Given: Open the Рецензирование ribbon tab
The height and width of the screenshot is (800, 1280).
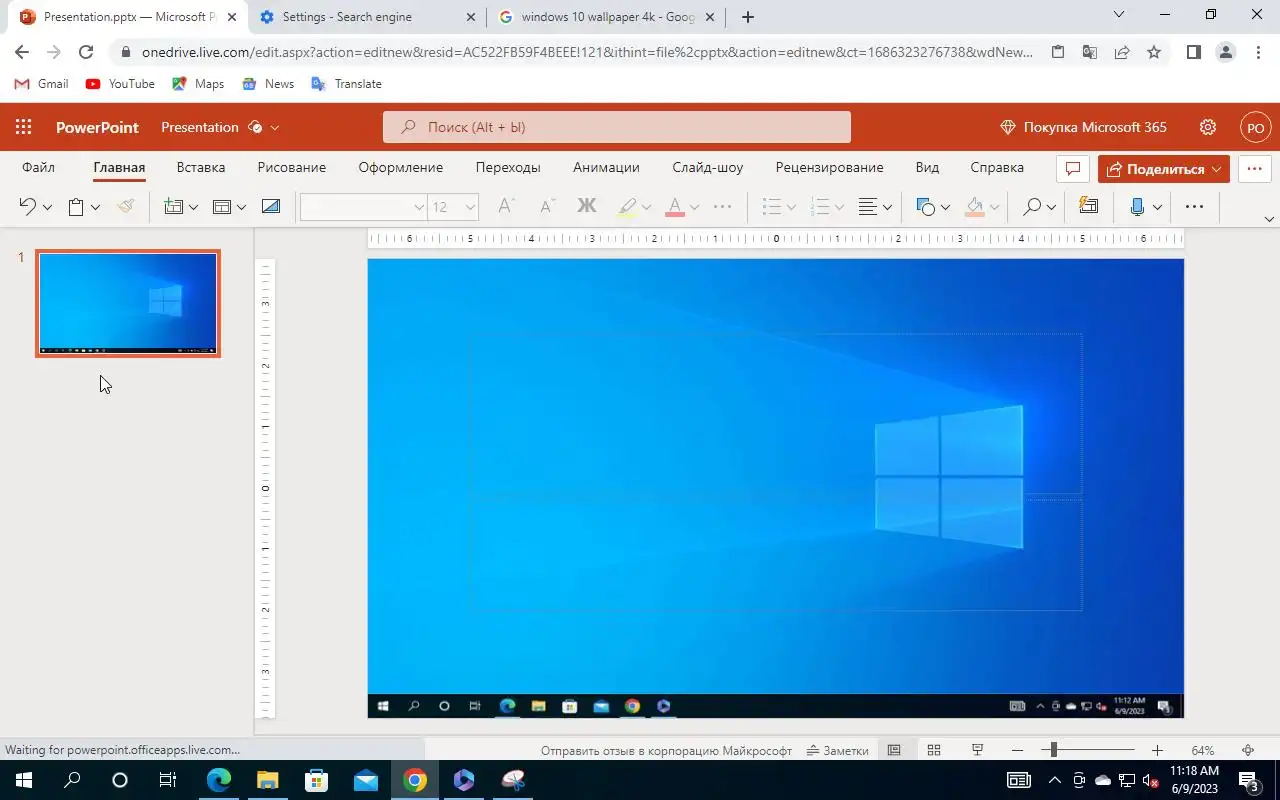Looking at the screenshot, I should (829, 167).
